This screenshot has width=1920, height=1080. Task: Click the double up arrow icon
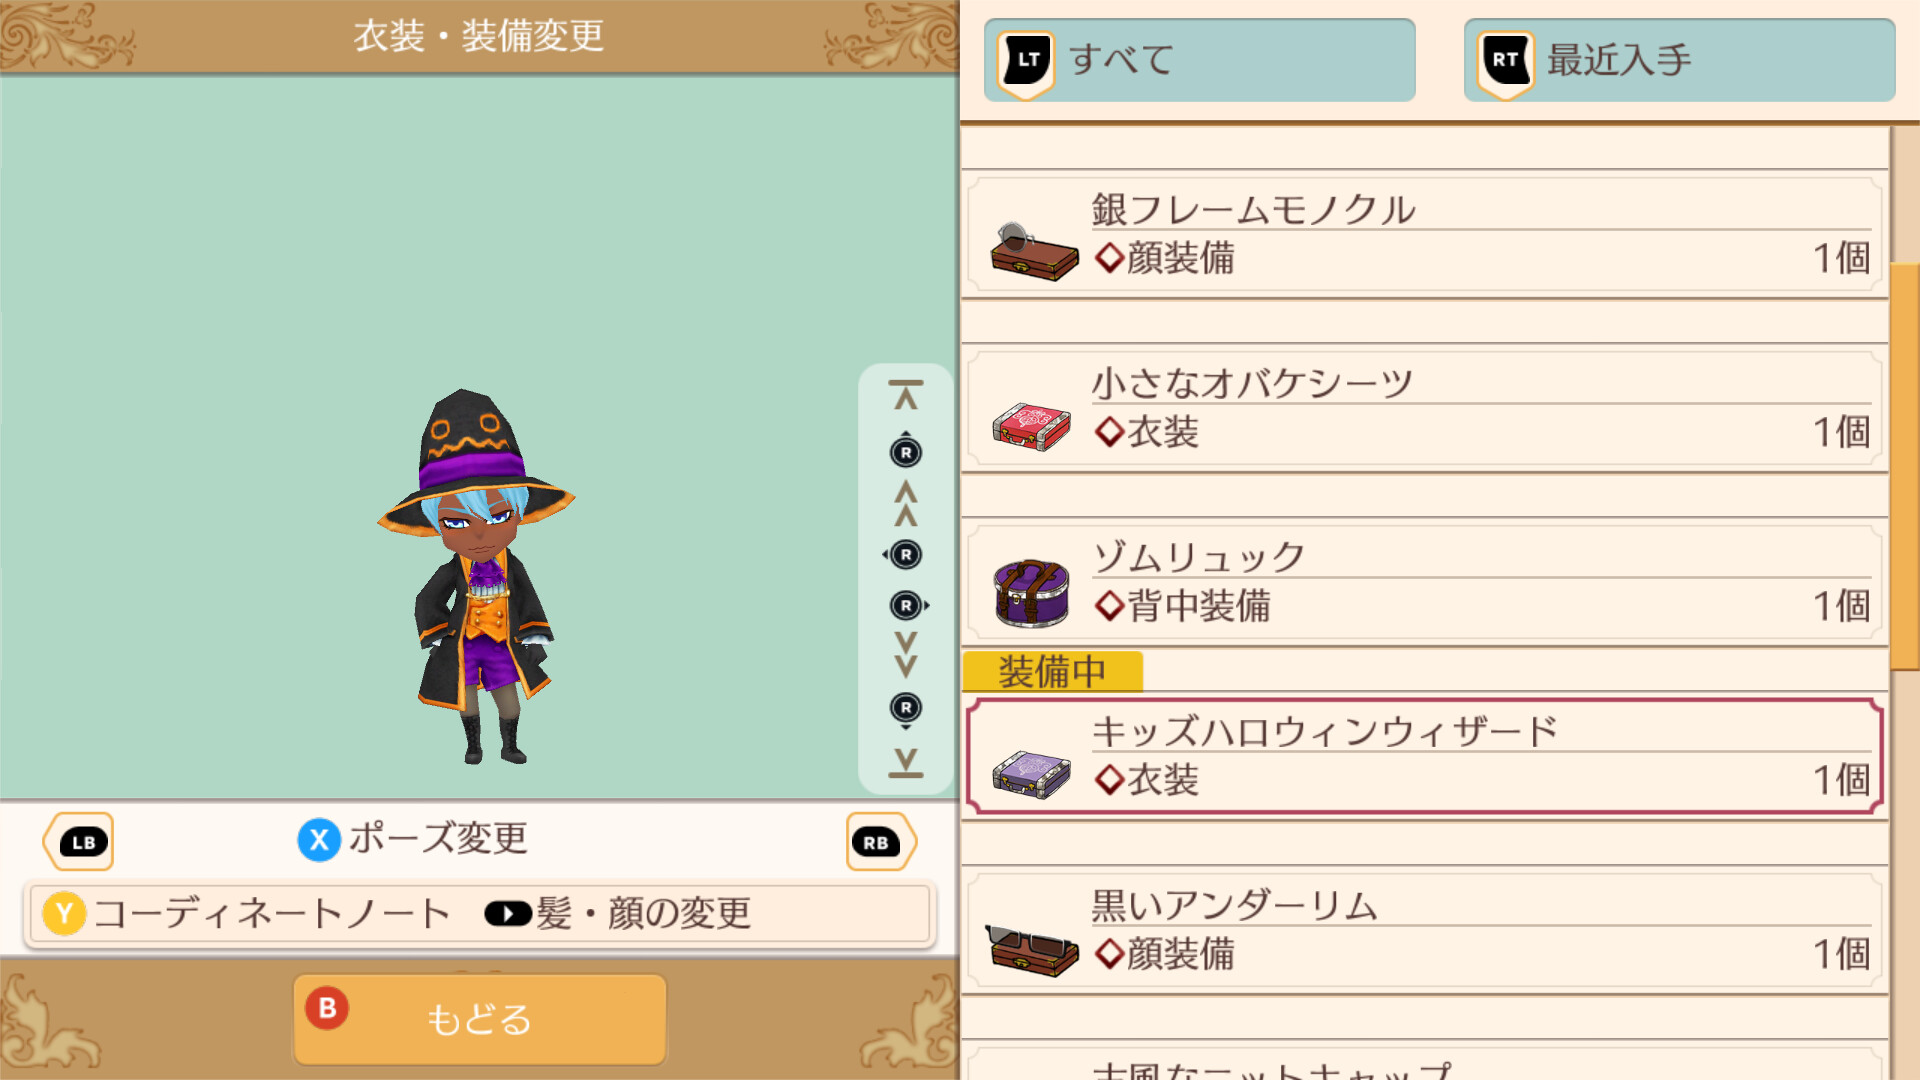pyautogui.click(x=906, y=504)
